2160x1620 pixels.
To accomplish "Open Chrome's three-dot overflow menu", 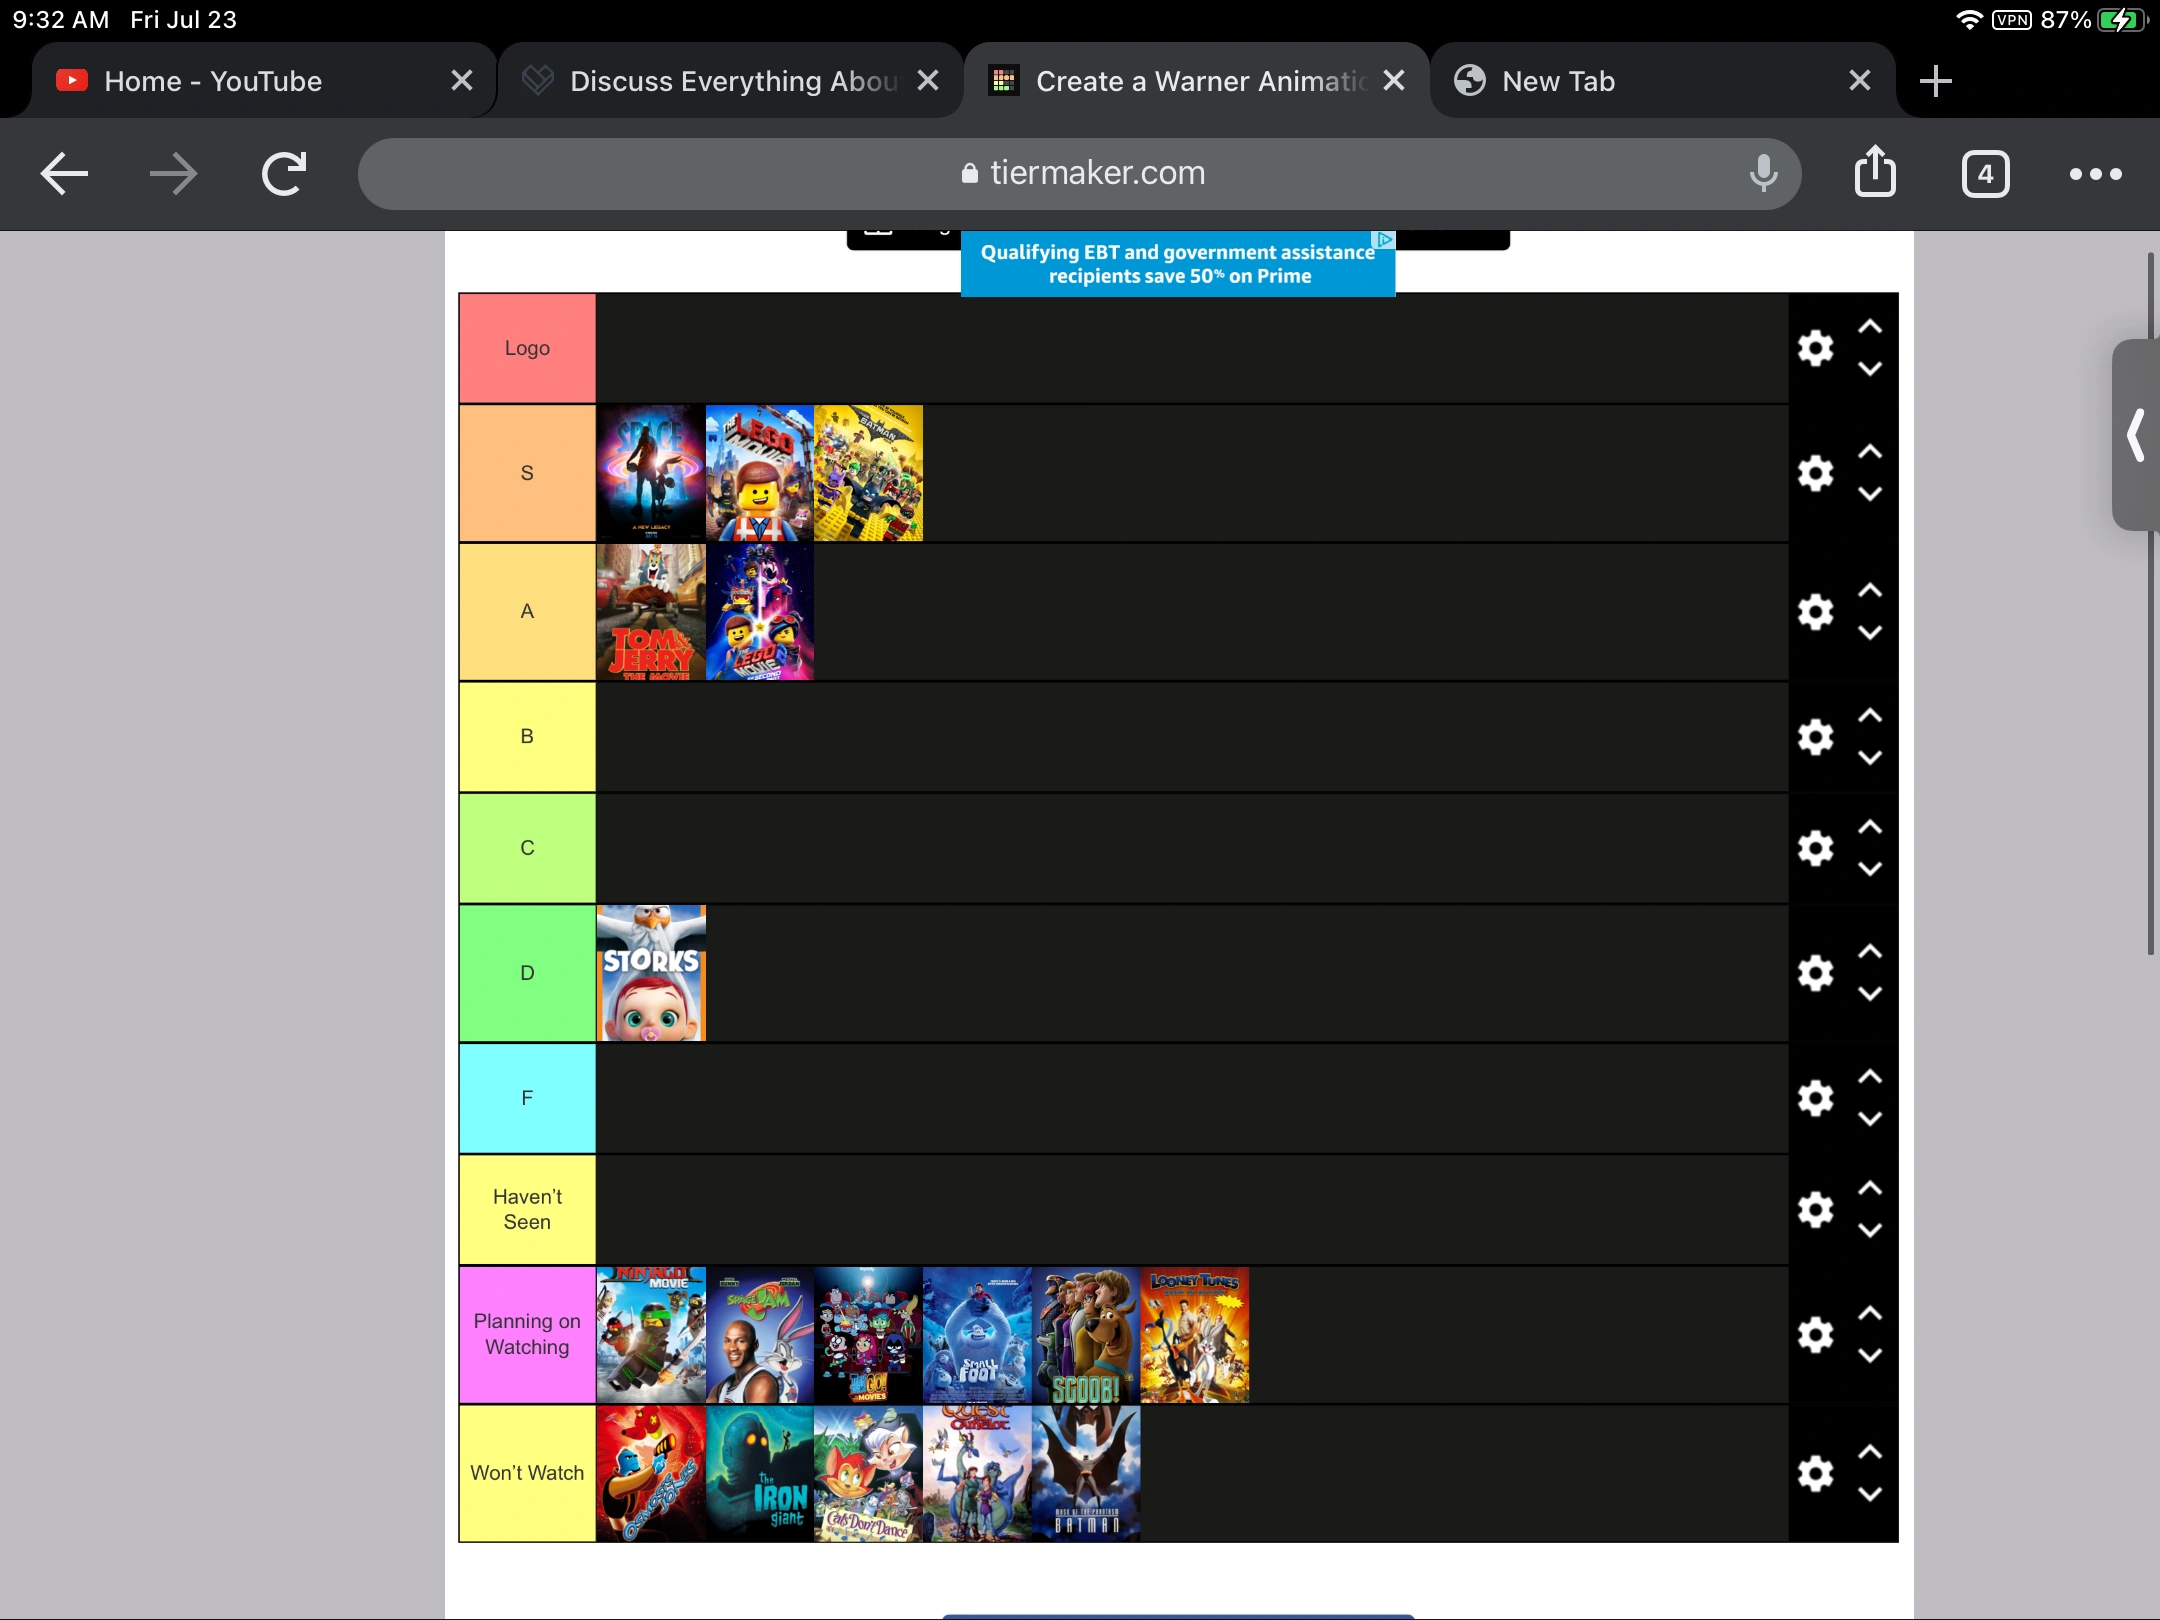I will click(x=2094, y=173).
